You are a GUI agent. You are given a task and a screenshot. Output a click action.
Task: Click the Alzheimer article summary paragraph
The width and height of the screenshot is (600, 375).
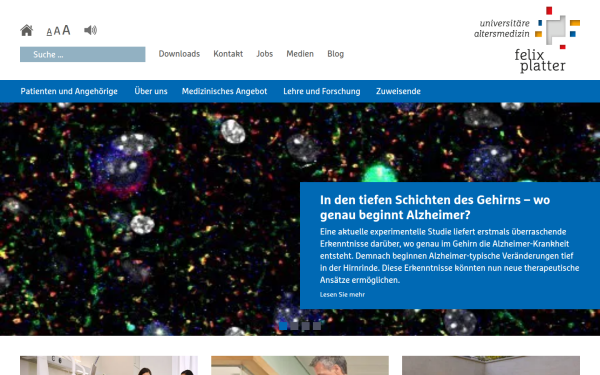(450, 256)
